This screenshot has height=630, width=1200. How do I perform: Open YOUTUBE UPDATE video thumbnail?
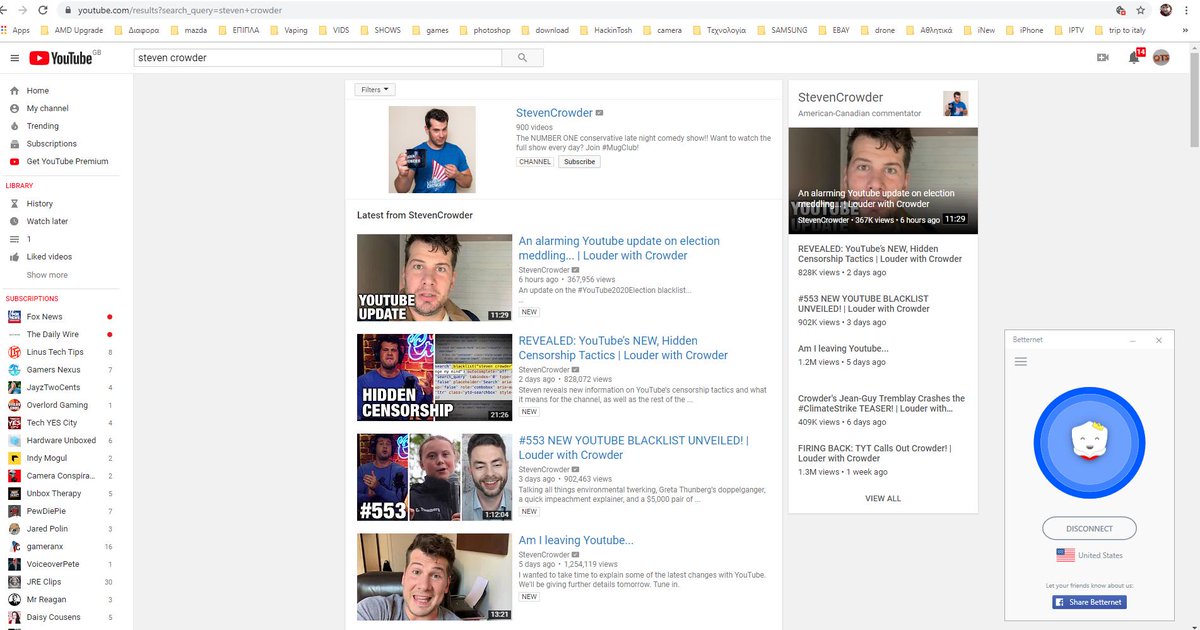tap(434, 278)
